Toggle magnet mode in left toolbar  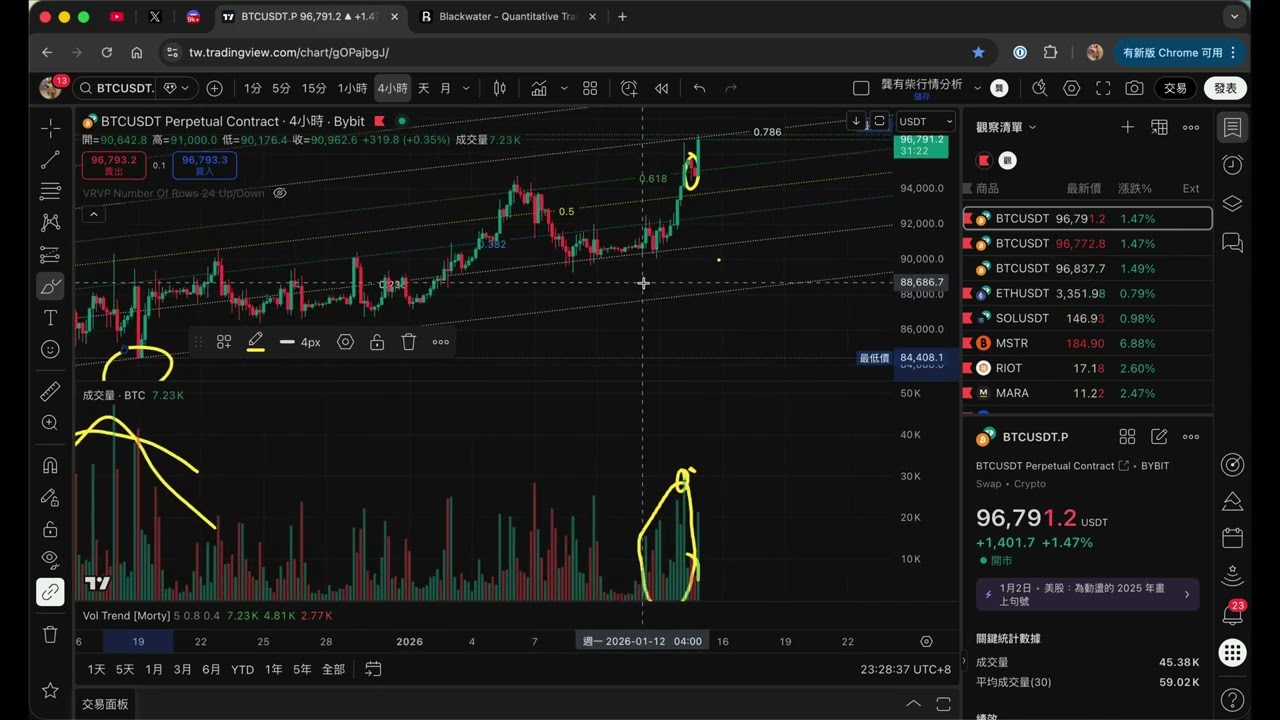point(50,466)
